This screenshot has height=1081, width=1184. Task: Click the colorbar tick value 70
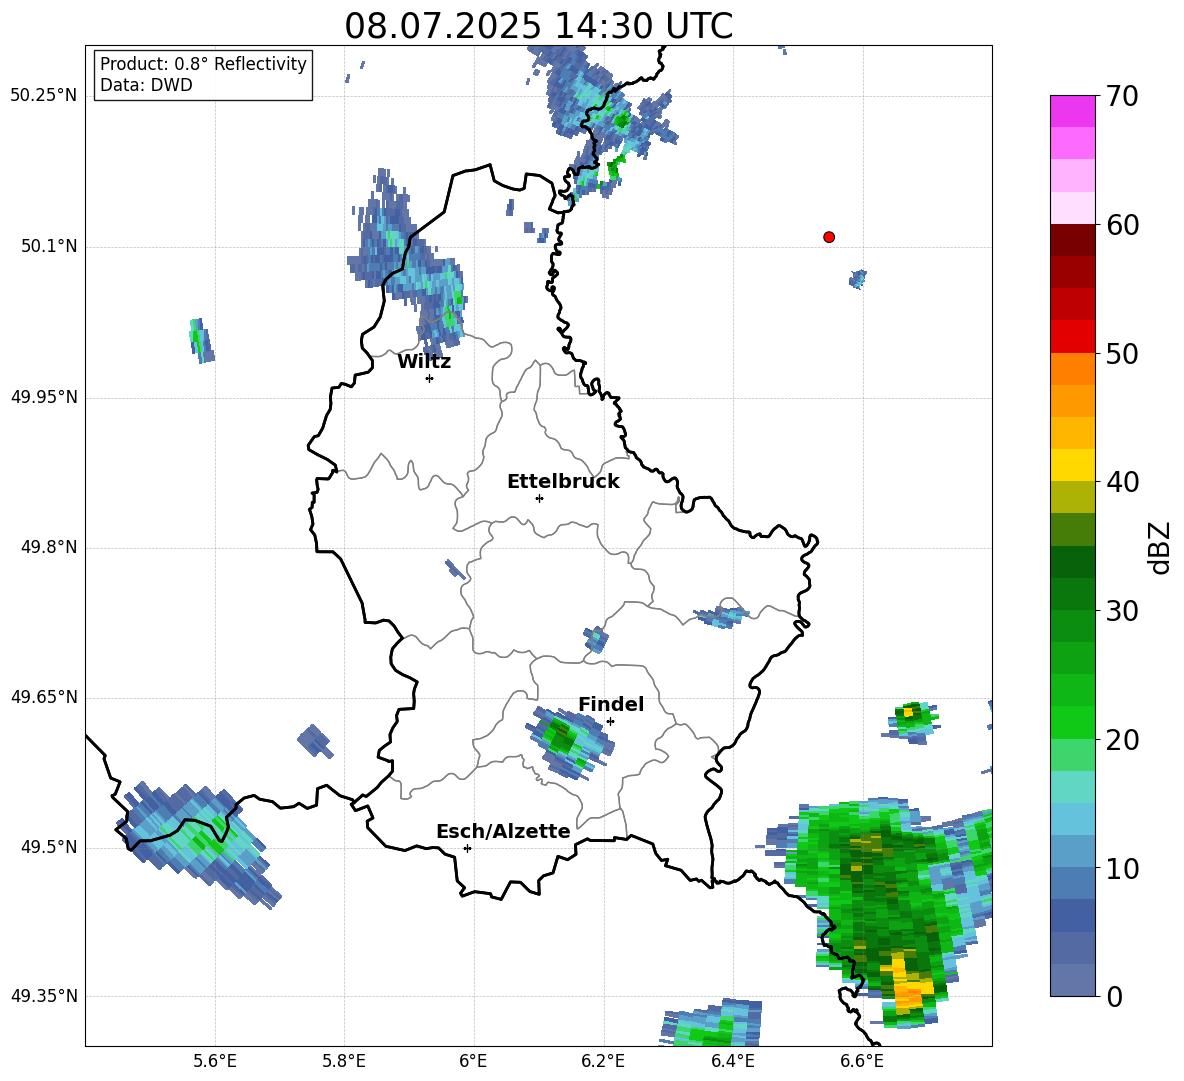[1122, 96]
